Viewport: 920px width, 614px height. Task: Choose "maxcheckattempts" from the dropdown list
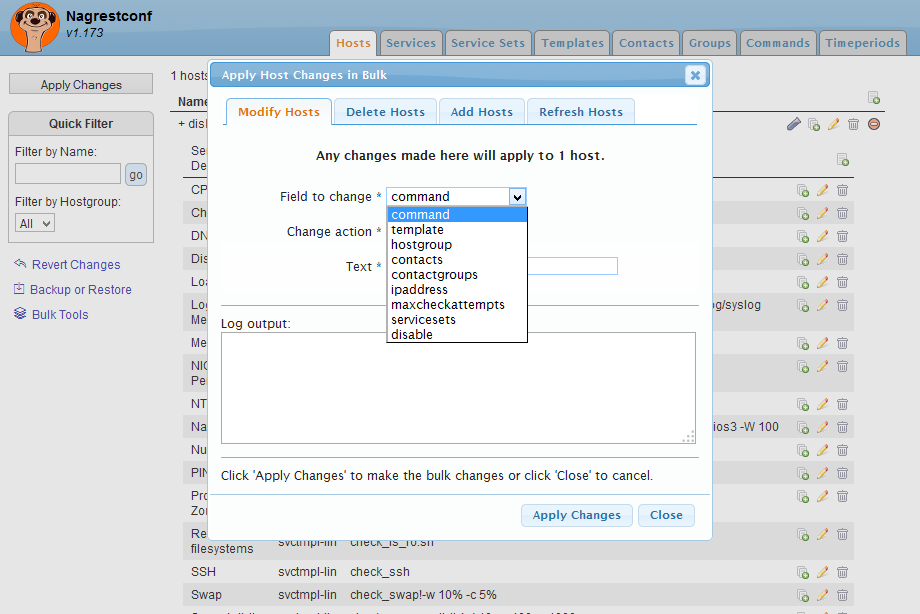coord(456,305)
